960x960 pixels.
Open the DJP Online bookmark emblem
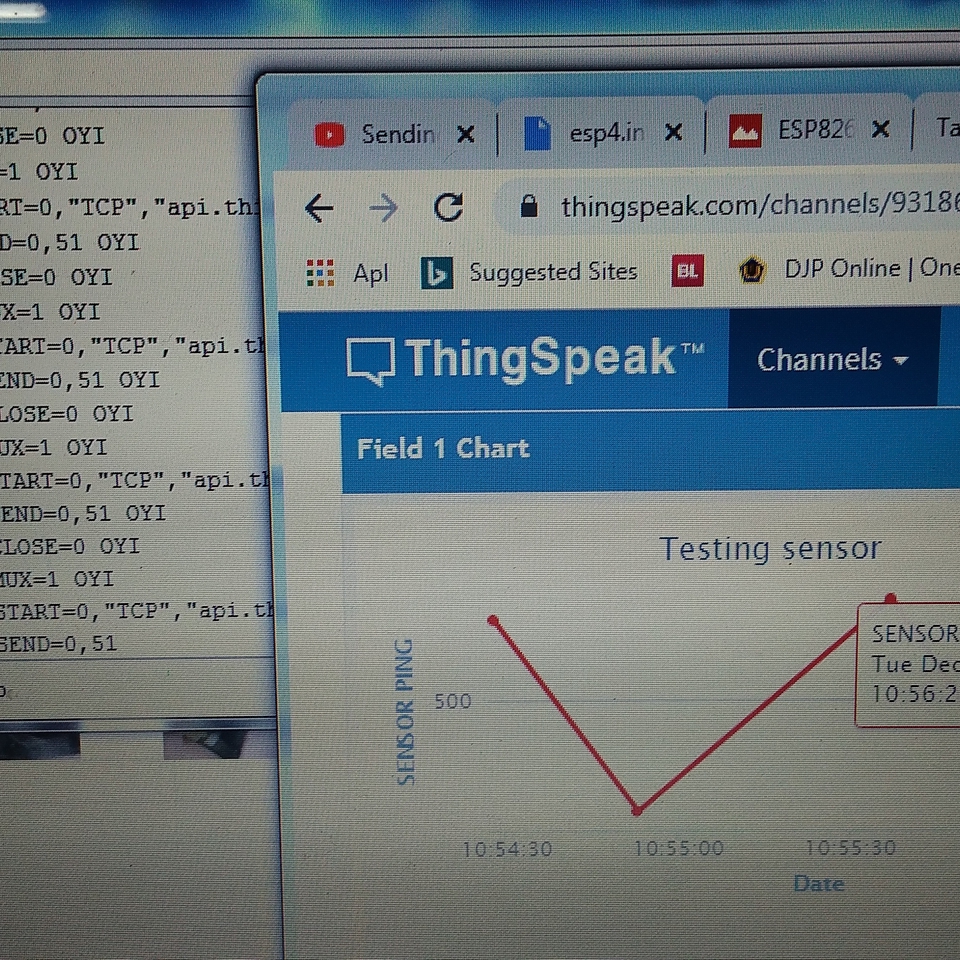[x=752, y=269]
